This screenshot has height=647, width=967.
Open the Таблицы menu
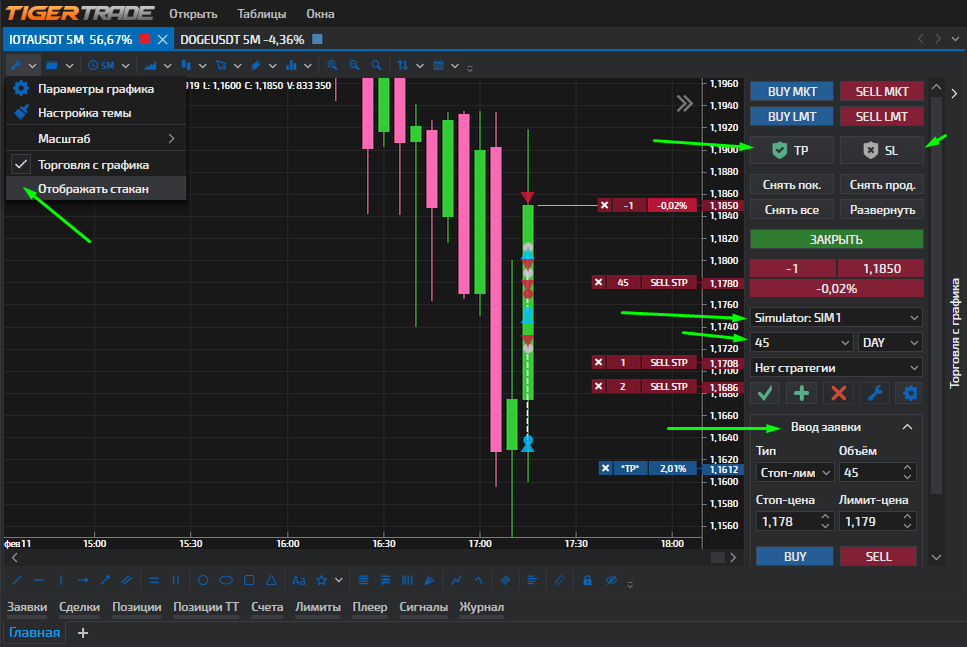[261, 14]
